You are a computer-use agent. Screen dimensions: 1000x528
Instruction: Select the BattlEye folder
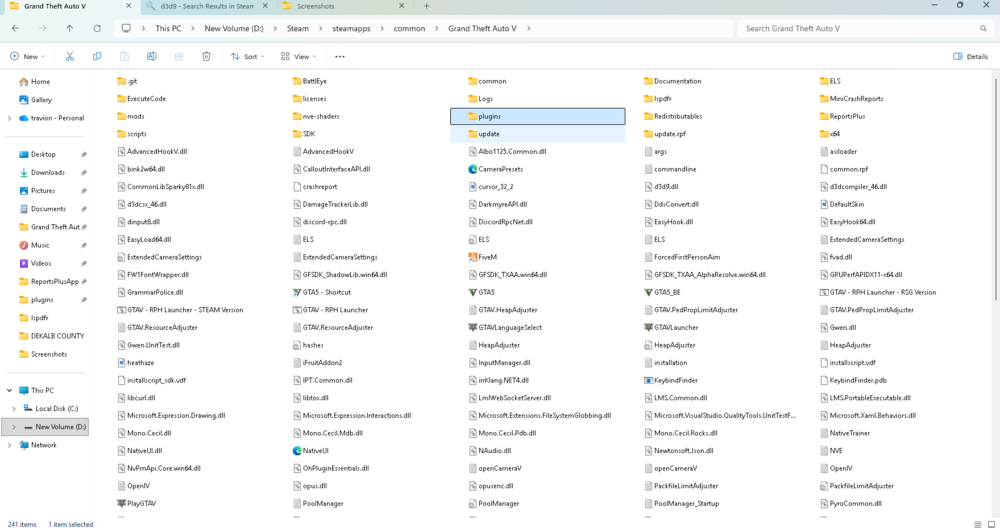[x=310, y=81]
